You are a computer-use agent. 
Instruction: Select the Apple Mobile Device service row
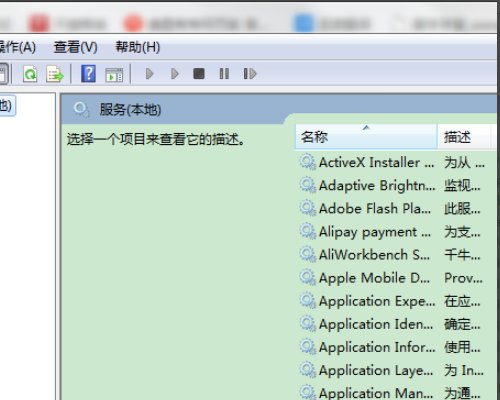tap(392, 278)
